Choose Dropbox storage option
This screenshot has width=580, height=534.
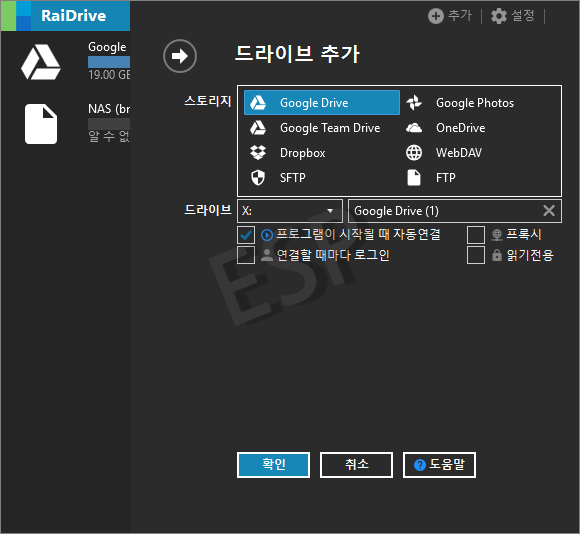pos(322,152)
